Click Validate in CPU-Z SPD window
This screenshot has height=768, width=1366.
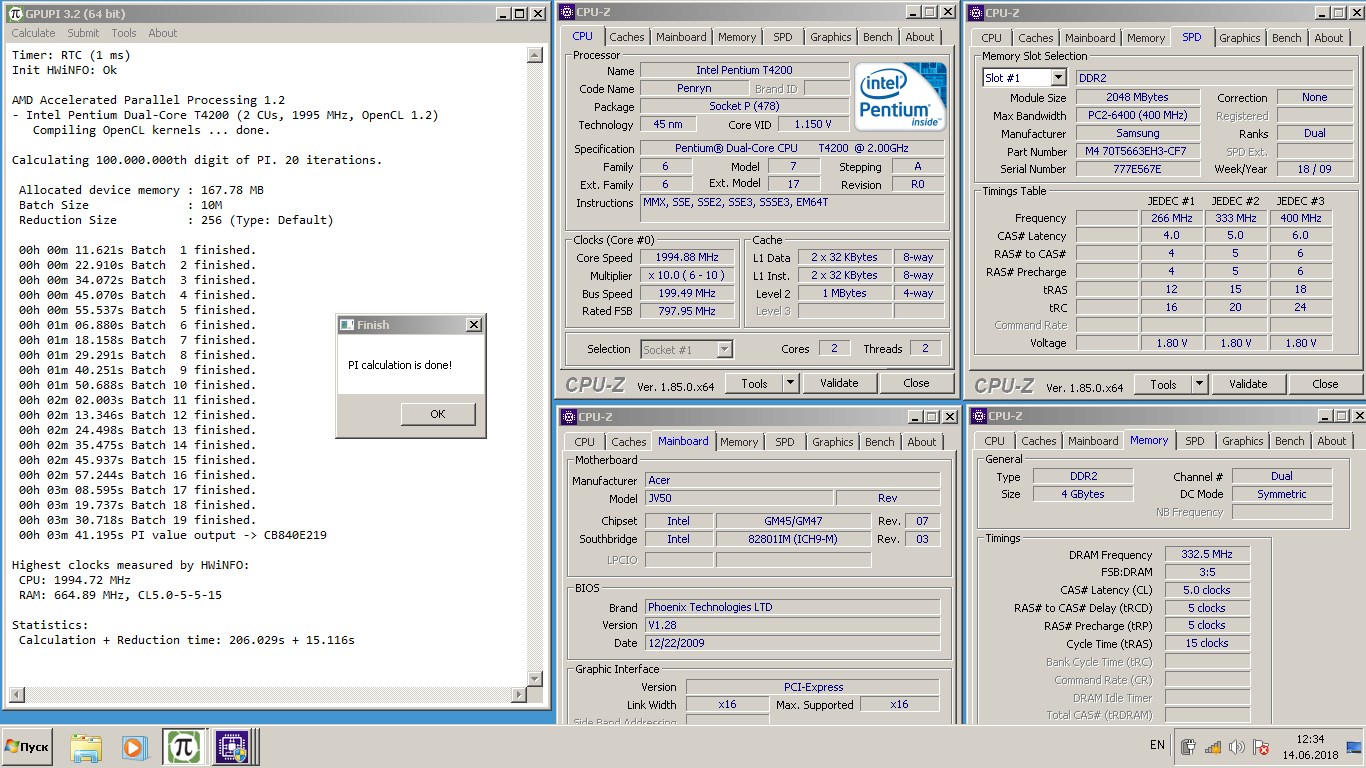1247,384
